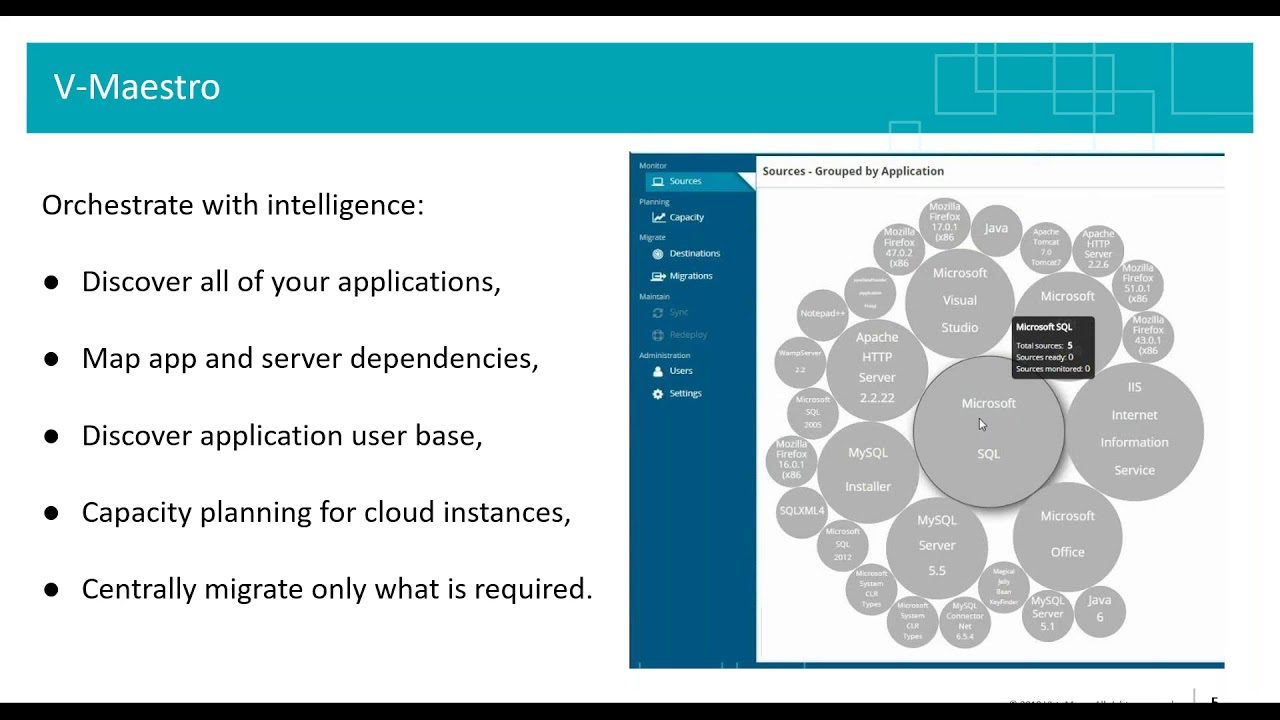The width and height of the screenshot is (1280, 720).
Task: Select the Apache Tomcat 7.0 bubble
Action: click(x=1046, y=248)
